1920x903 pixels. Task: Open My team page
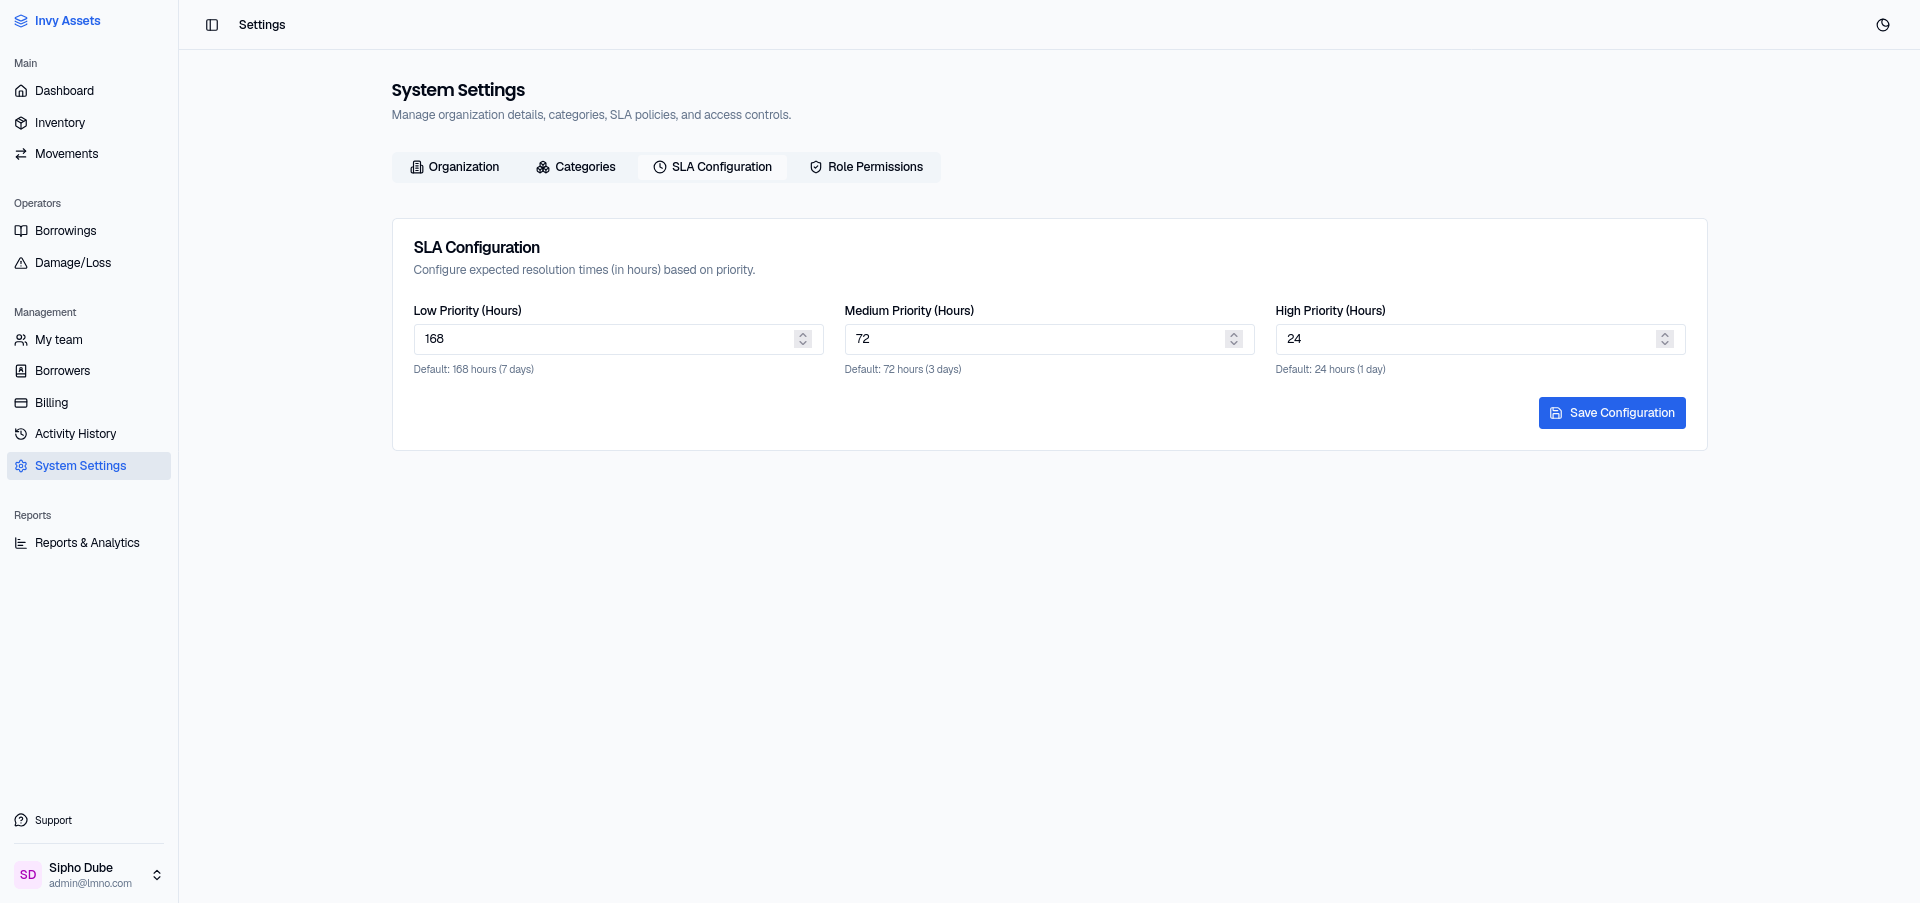pos(89,340)
